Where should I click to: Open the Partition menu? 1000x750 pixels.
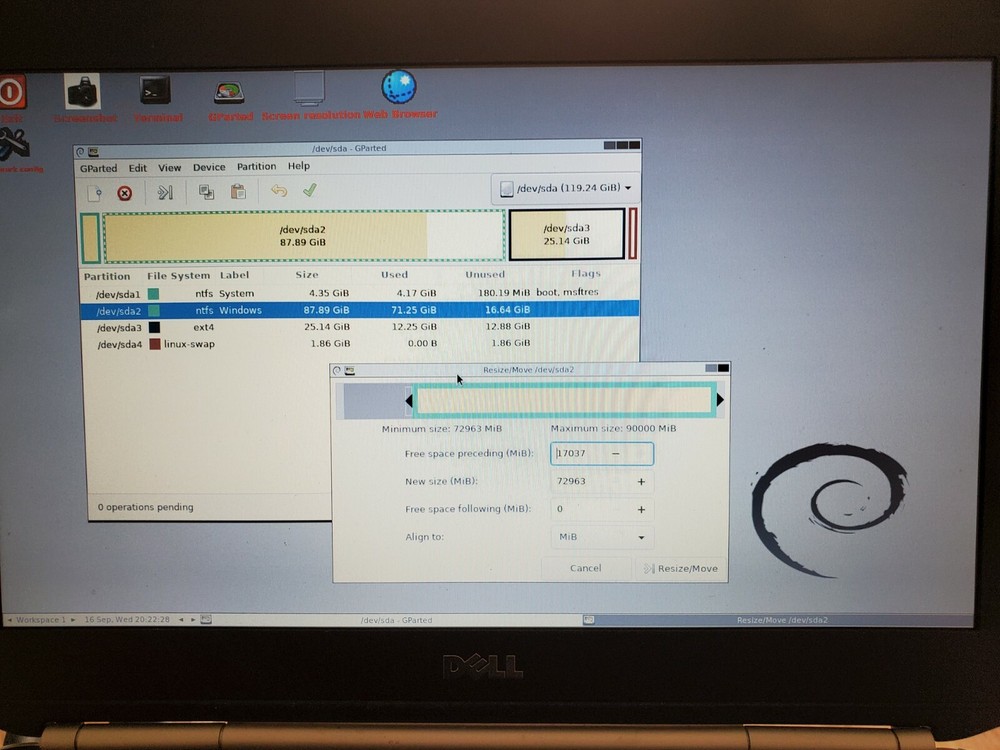click(256, 166)
